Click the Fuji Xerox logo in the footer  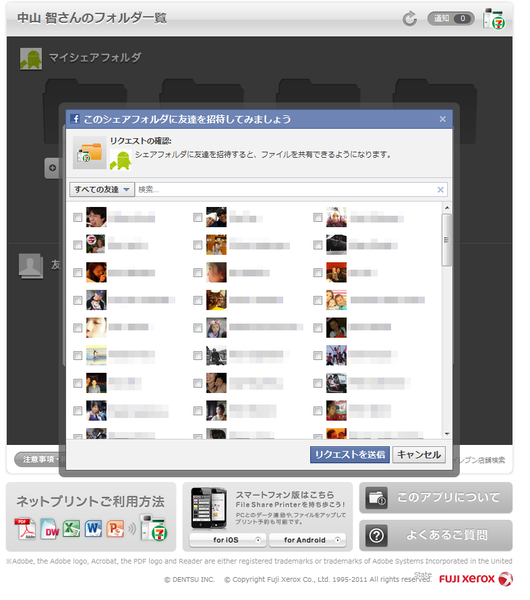tap(476, 579)
